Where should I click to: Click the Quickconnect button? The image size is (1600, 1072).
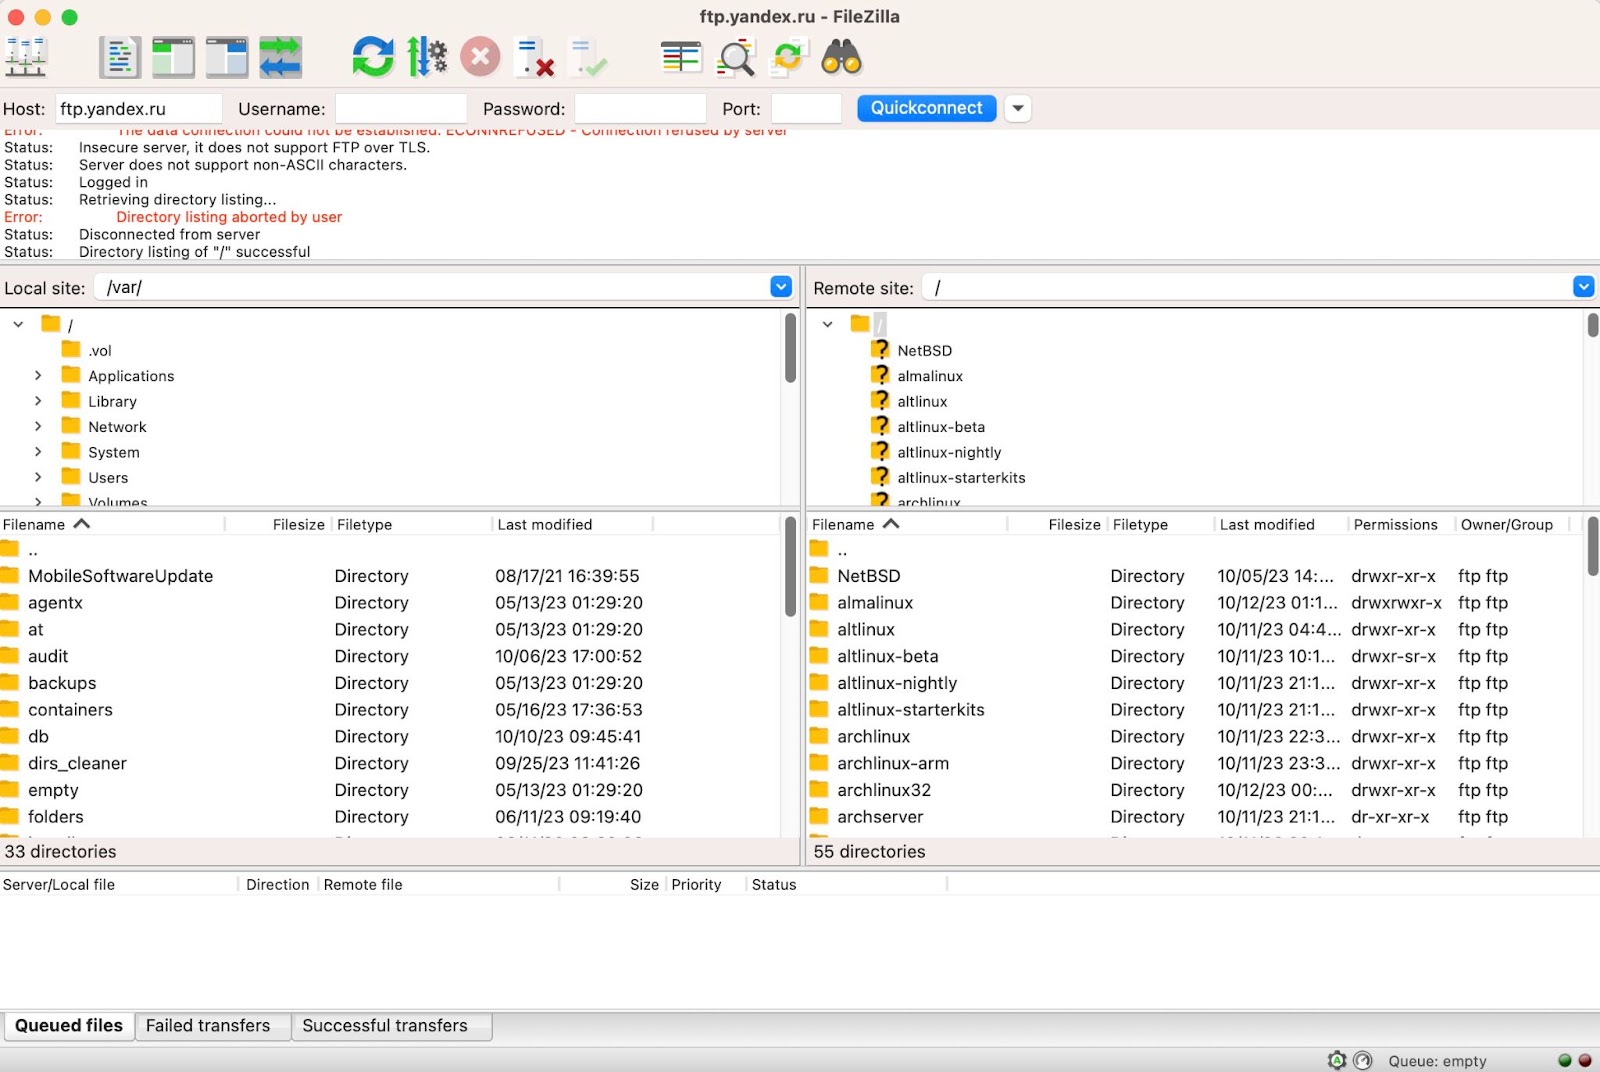(926, 108)
